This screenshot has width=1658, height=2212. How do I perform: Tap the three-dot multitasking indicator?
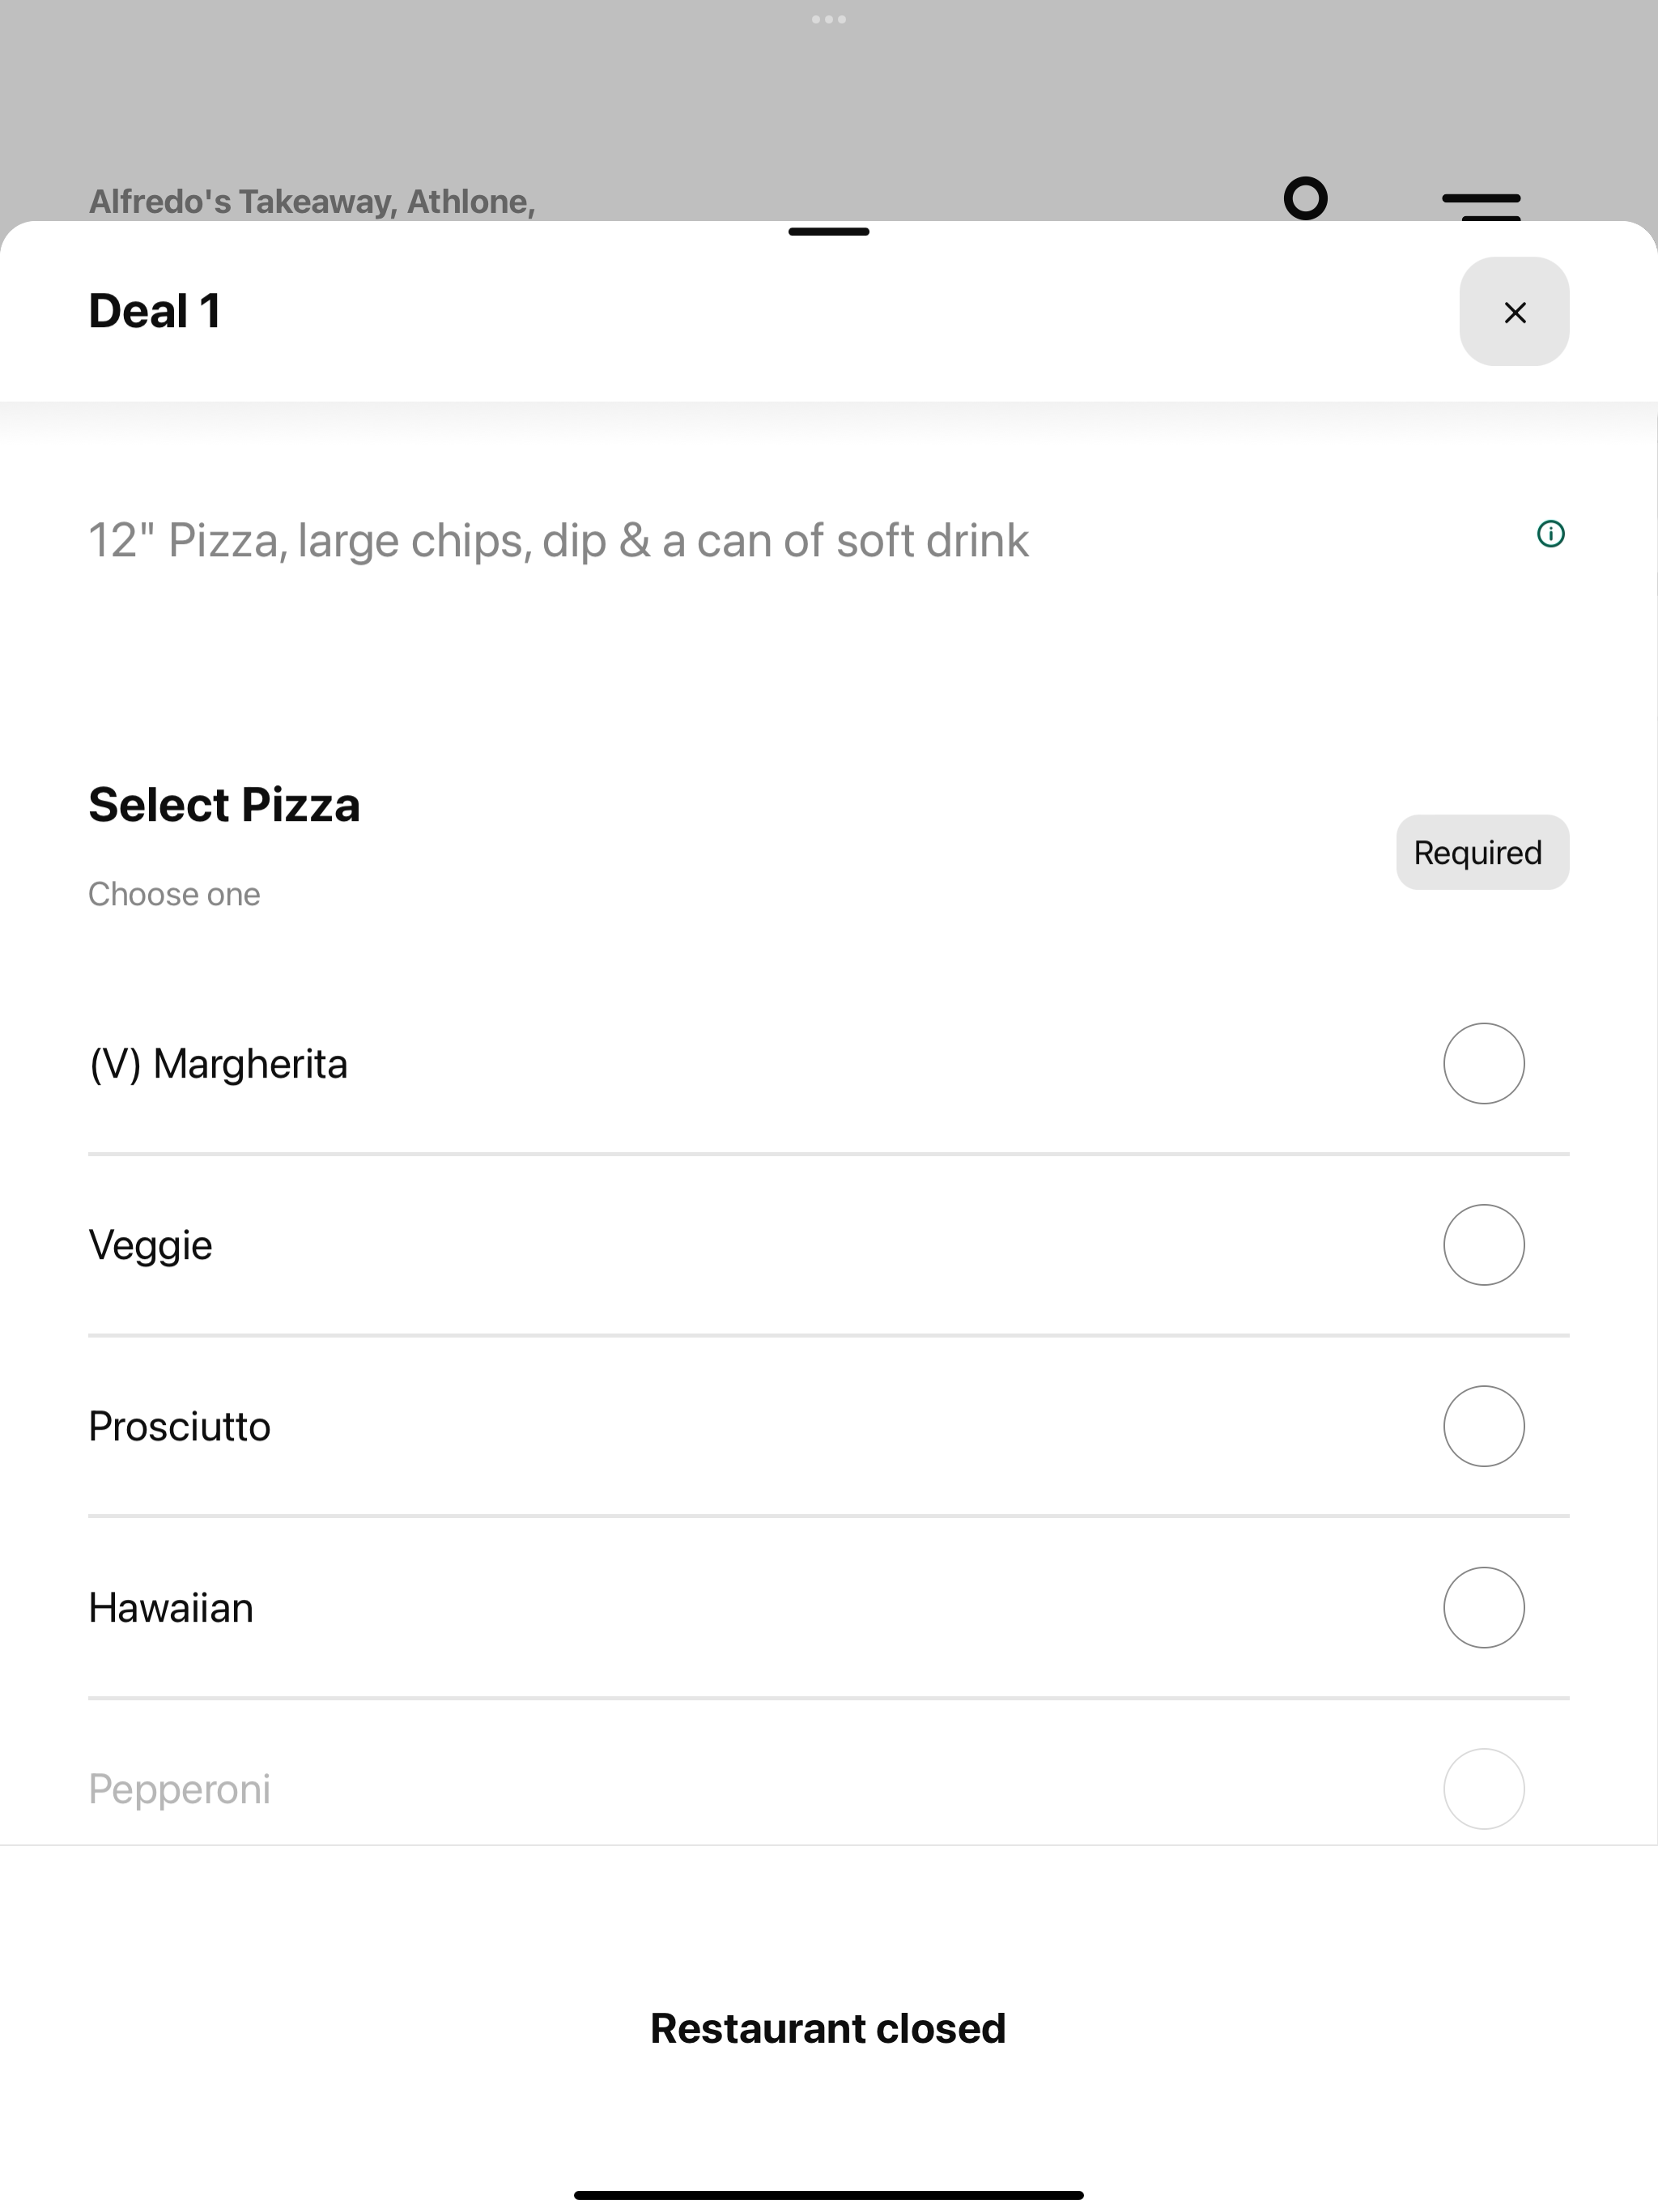point(829,19)
